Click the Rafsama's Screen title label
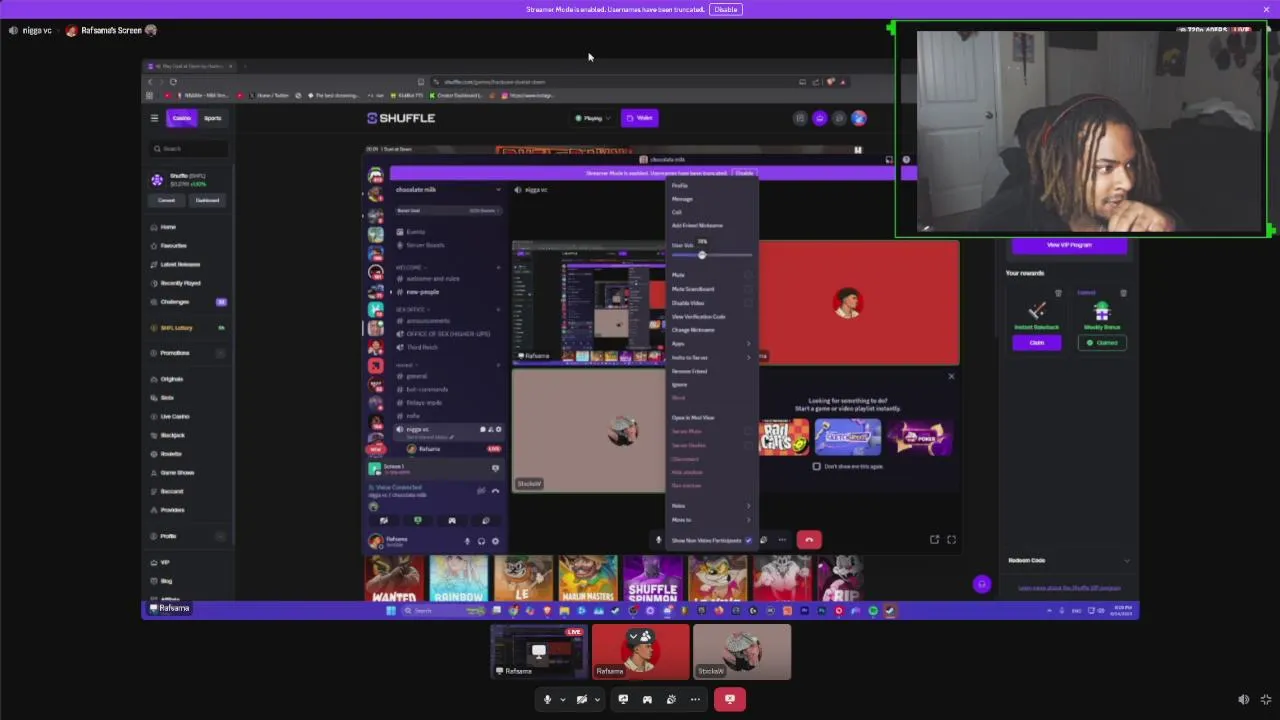The width and height of the screenshot is (1280, 720). [x=111, y=30]
